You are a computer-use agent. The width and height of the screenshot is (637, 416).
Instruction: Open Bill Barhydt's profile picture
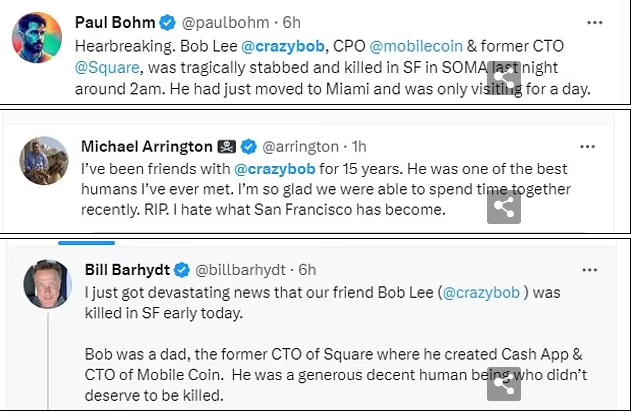(47, 285)
